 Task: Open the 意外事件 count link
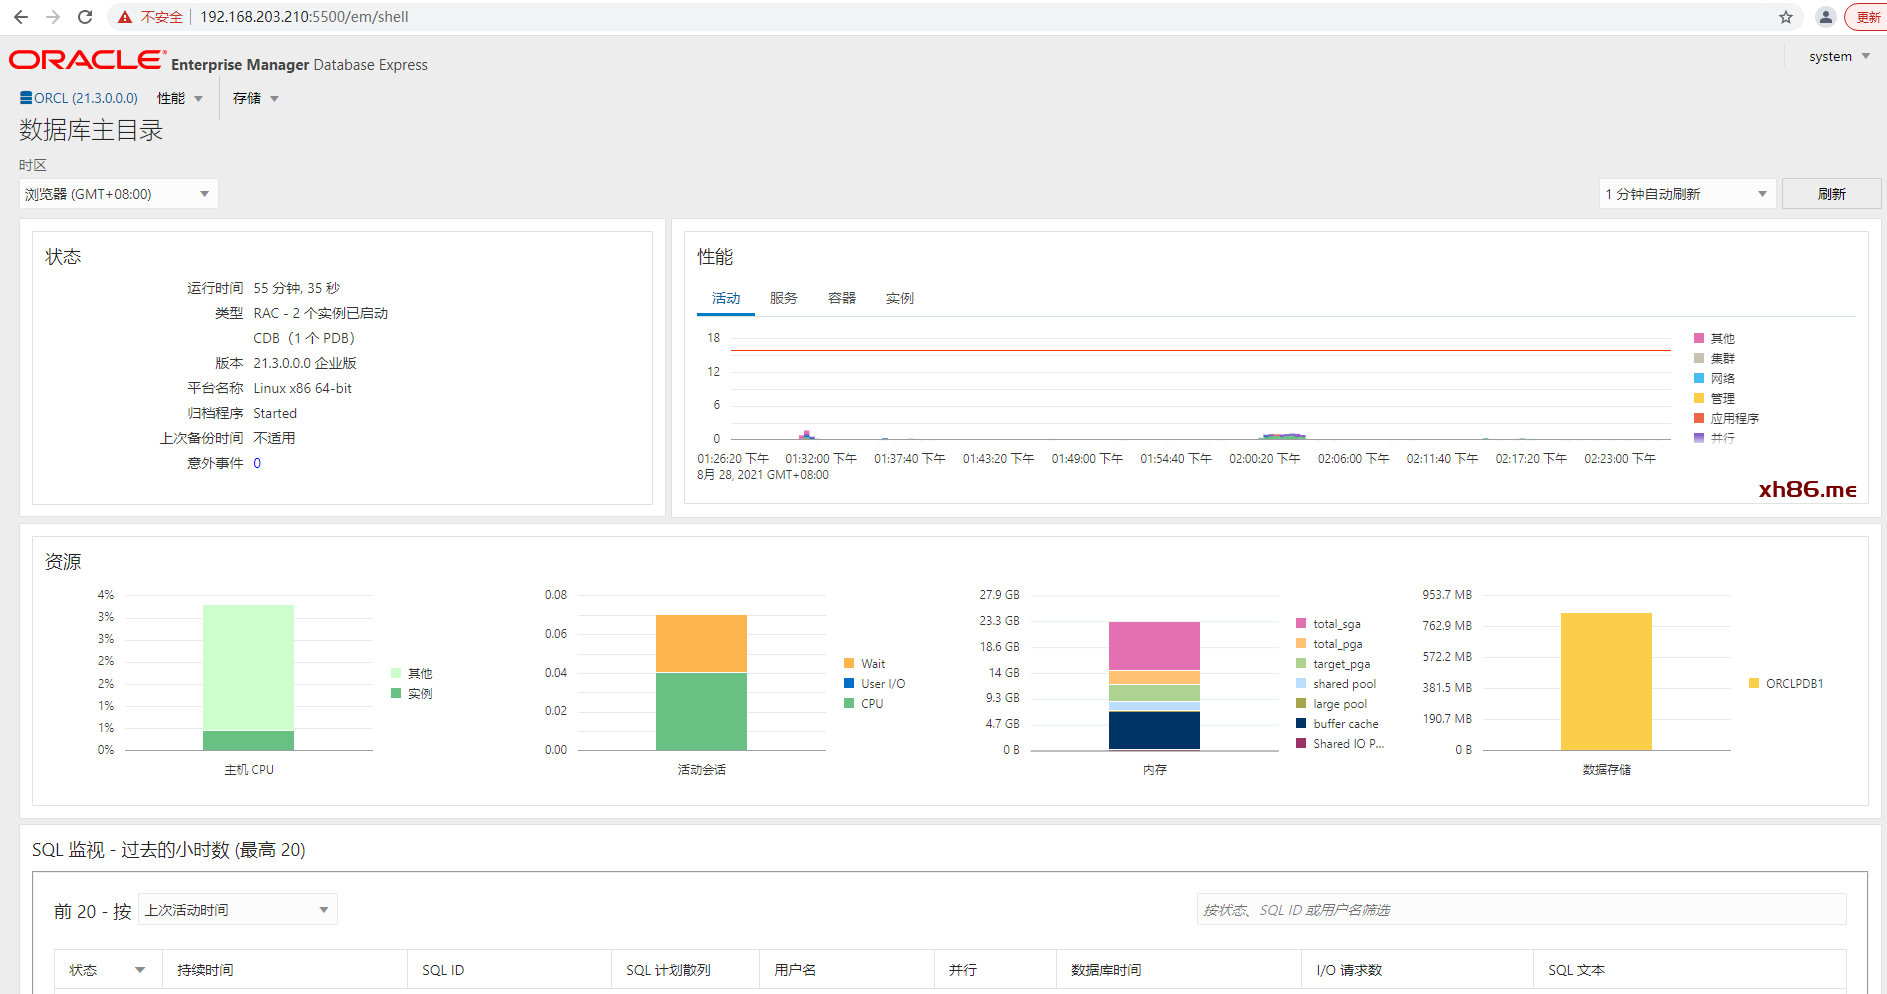[x=257, y=463]
